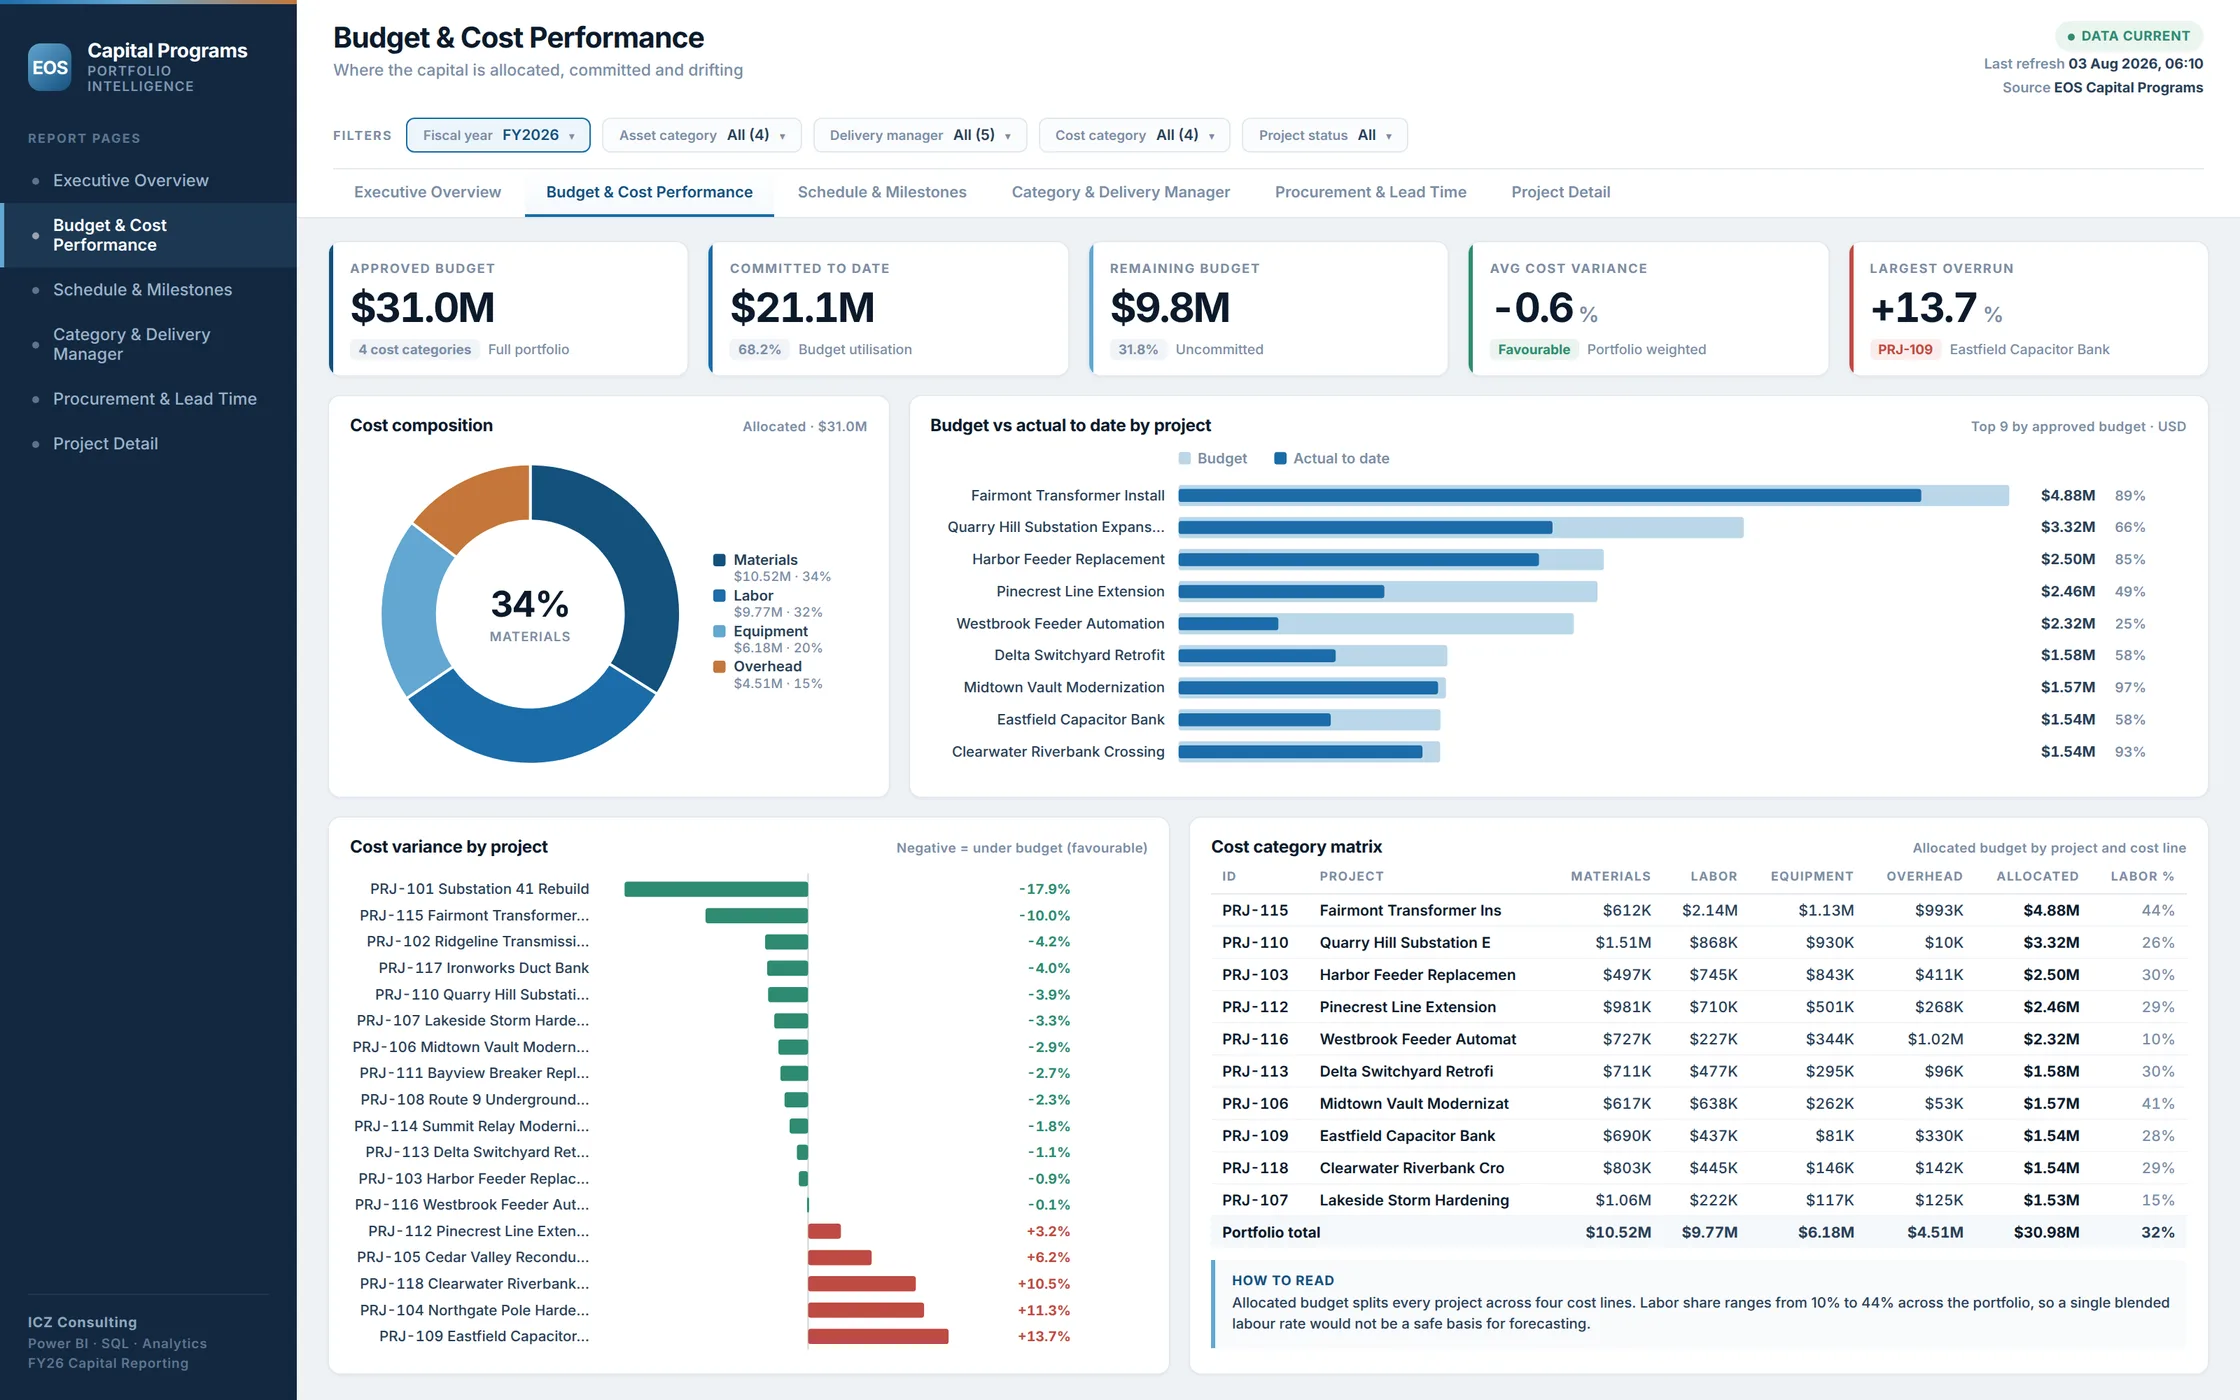2240x1400 pixels.
Task: Click the Approved Budget $31.0M card
Action: tap(508, 308)
